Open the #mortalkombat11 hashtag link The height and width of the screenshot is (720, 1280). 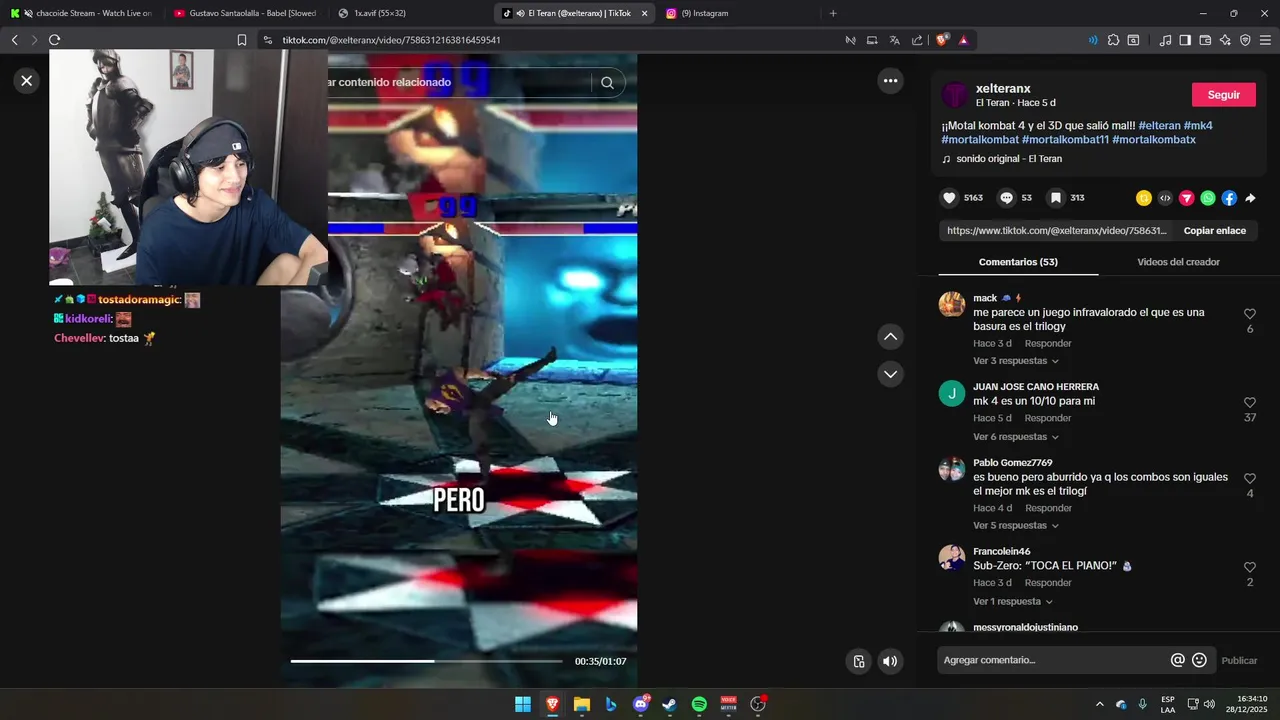pyautogui.click(x=1064, y=140)
